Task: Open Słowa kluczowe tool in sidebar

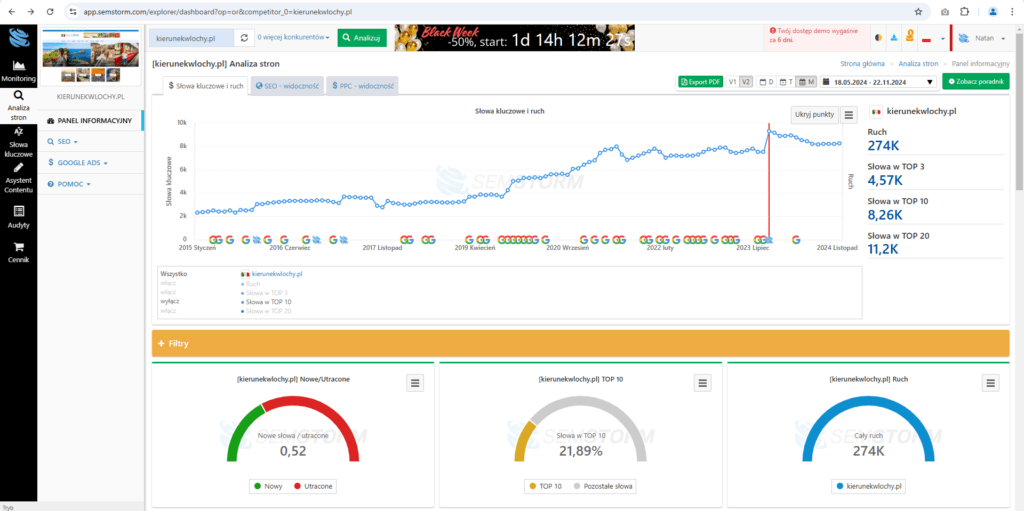Action: pyautogui.click(x=18, y=142)
